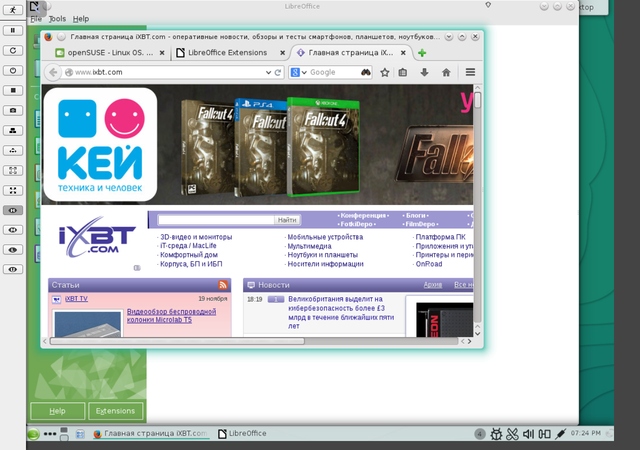640x450 pixels.
Task: Open the Платформа ПК section
Action: (440, 237)
